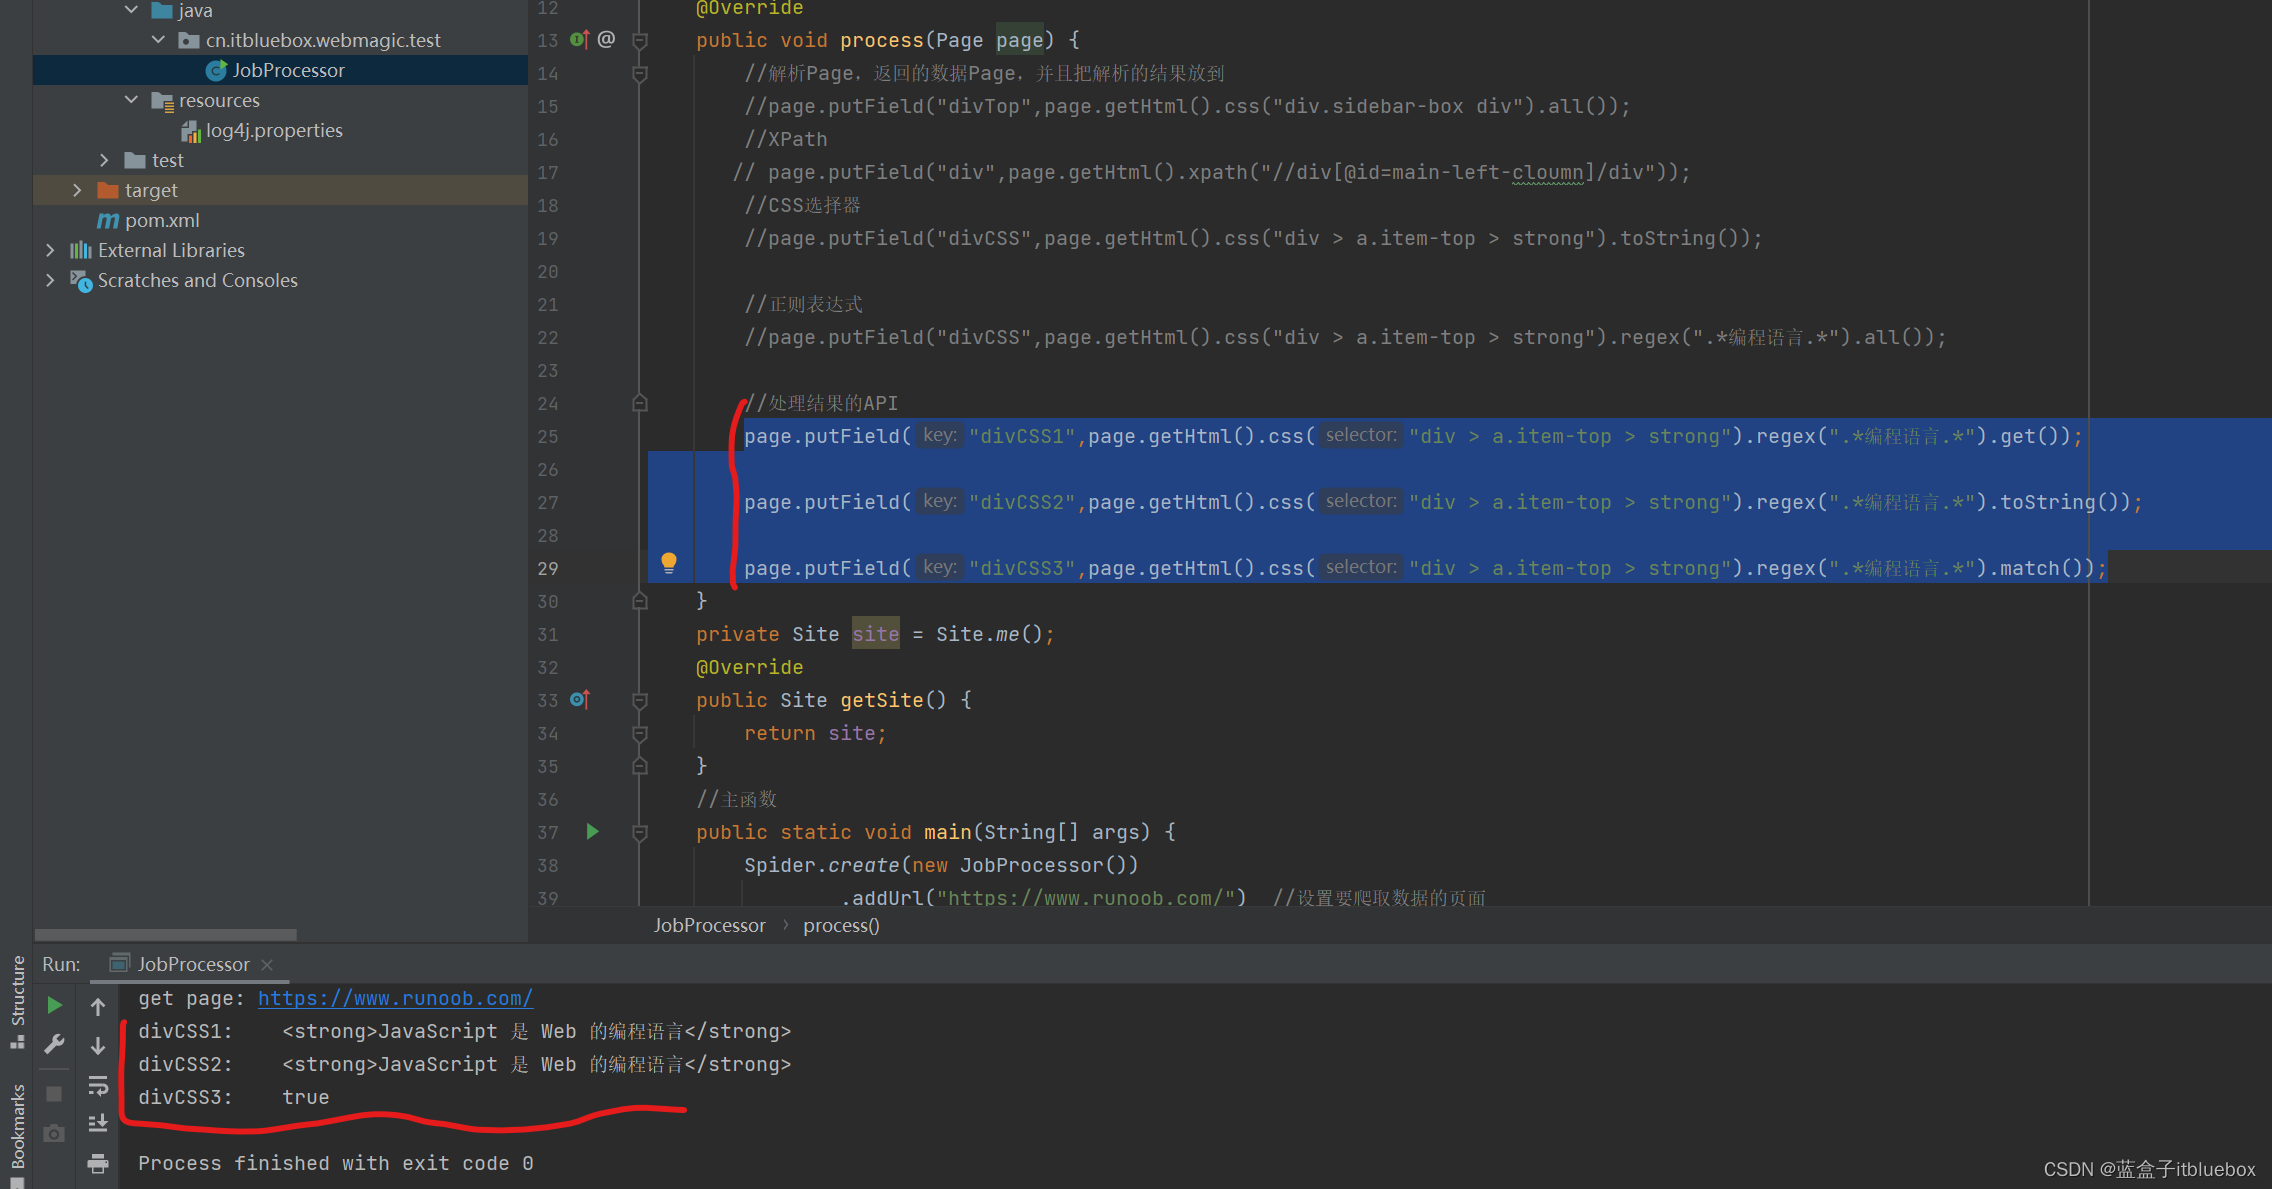Click the Stop process square icon
The width and height of the screenshot is (2272, 1189).
tap(55, 1094)
